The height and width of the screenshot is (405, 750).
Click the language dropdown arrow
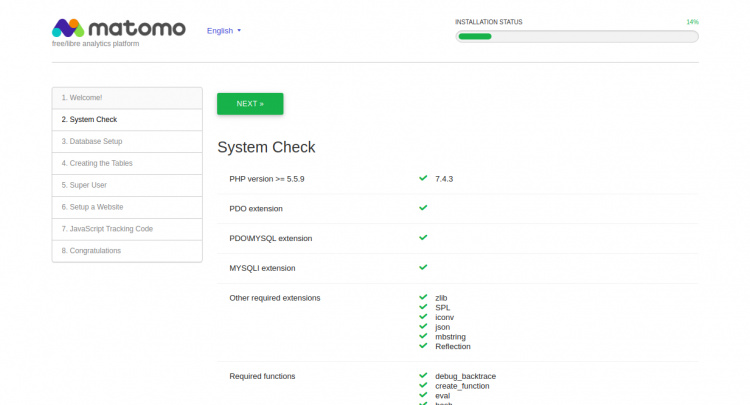(239, 31)
